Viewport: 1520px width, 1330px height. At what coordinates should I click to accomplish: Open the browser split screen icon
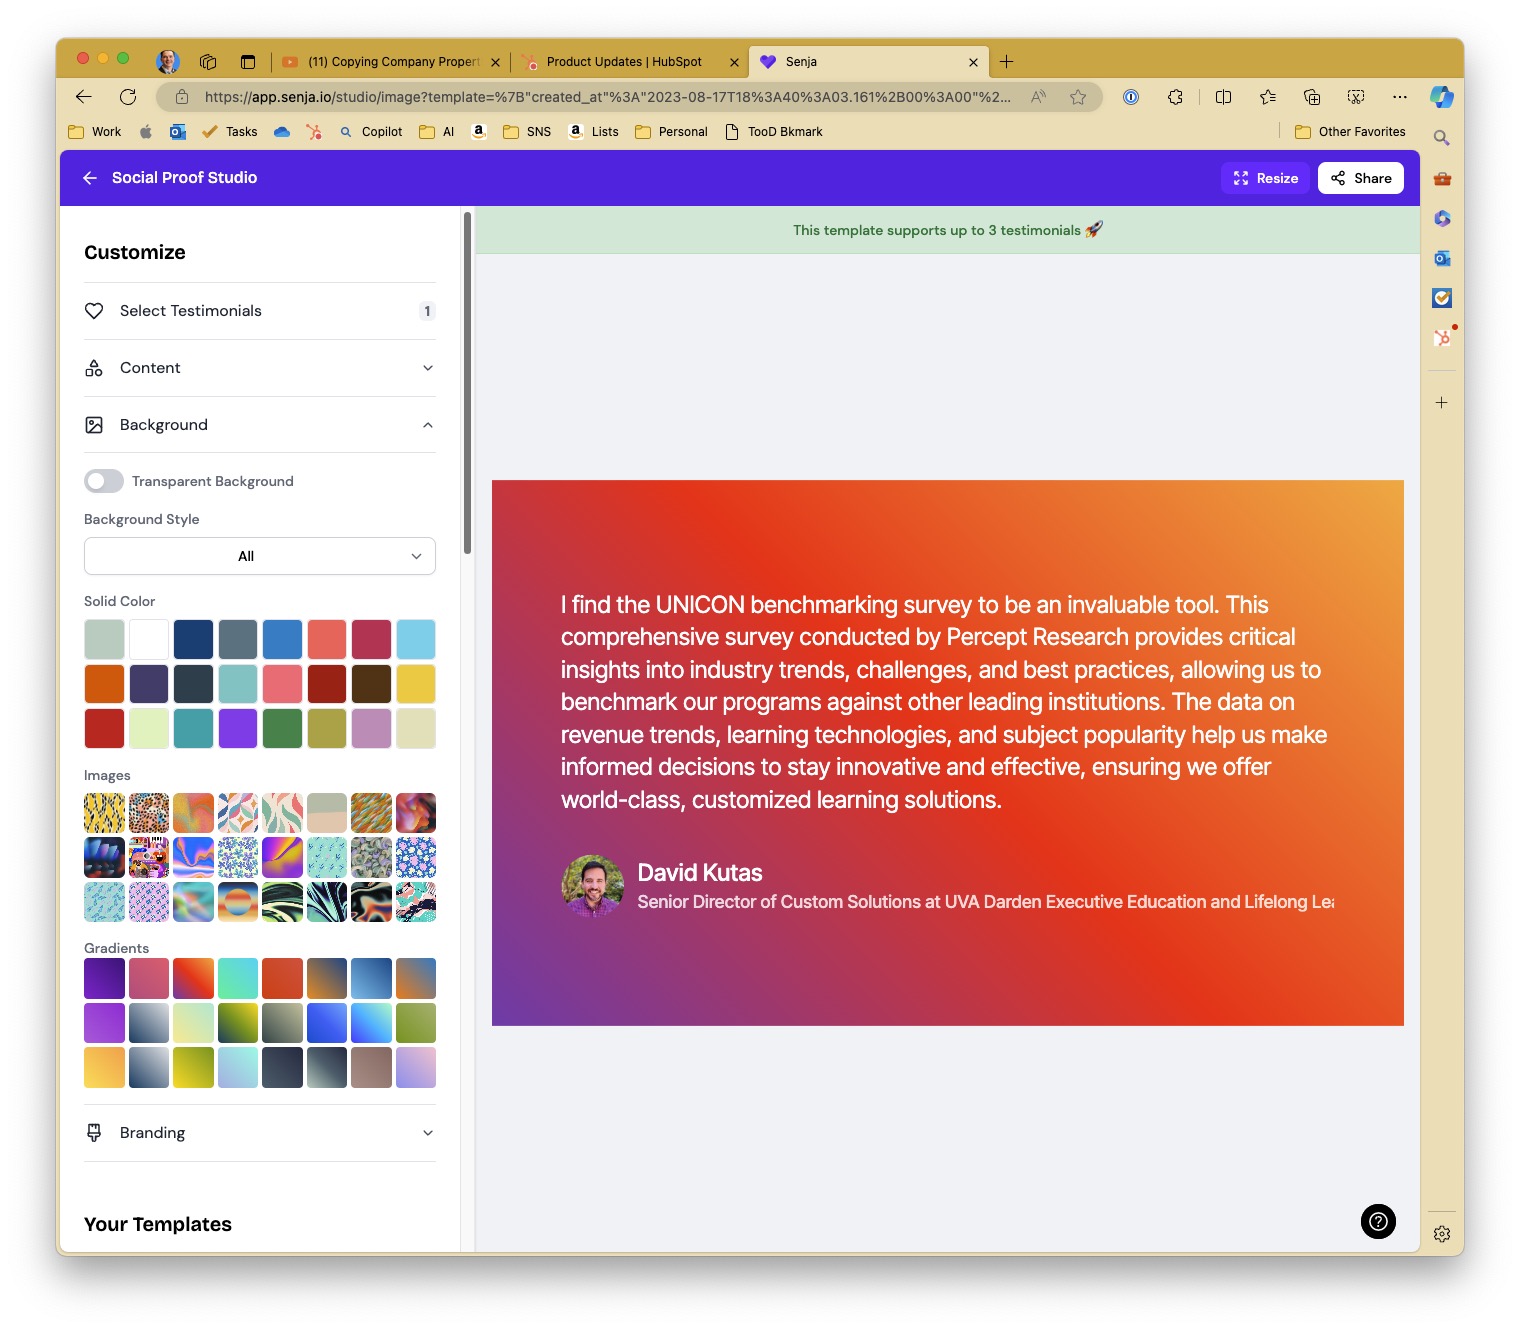pyautogui.click(x=1223, y=97)
